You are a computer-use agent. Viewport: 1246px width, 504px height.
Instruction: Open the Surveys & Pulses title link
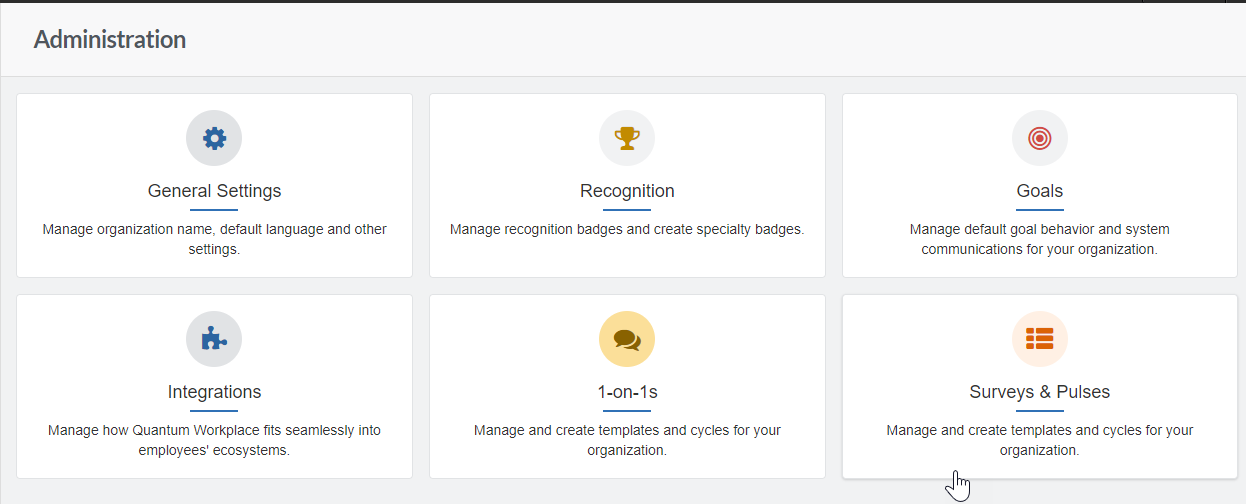pyautogui.click(x=1040, y=392)
